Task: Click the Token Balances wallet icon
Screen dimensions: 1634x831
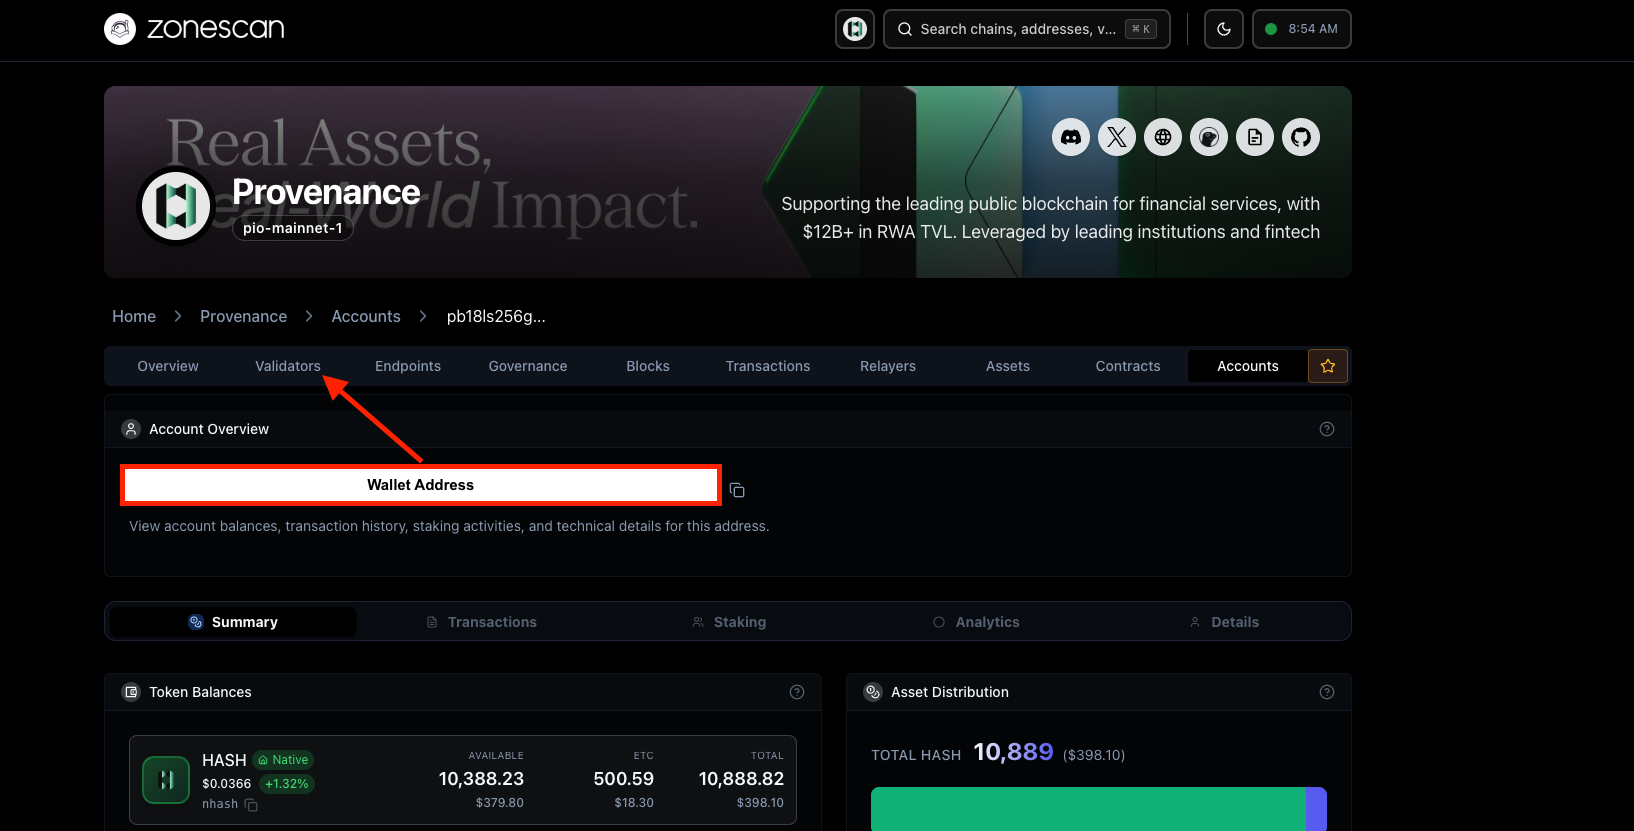Action: (x=131, y=692)
